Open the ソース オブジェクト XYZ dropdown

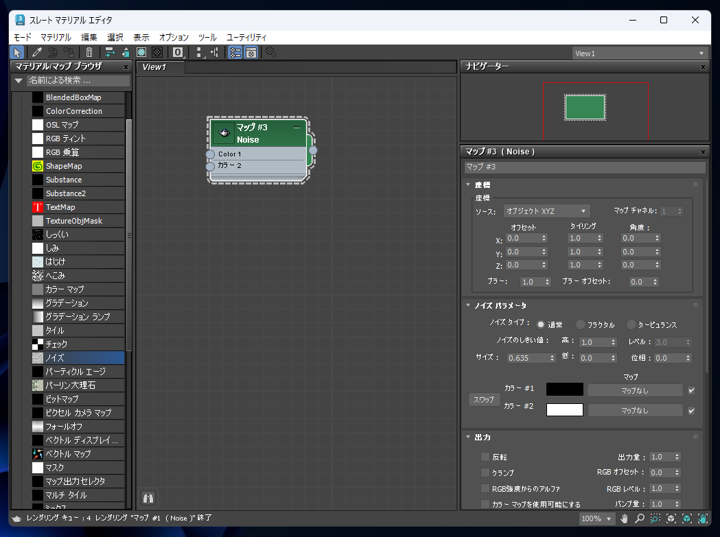[546, 211]
